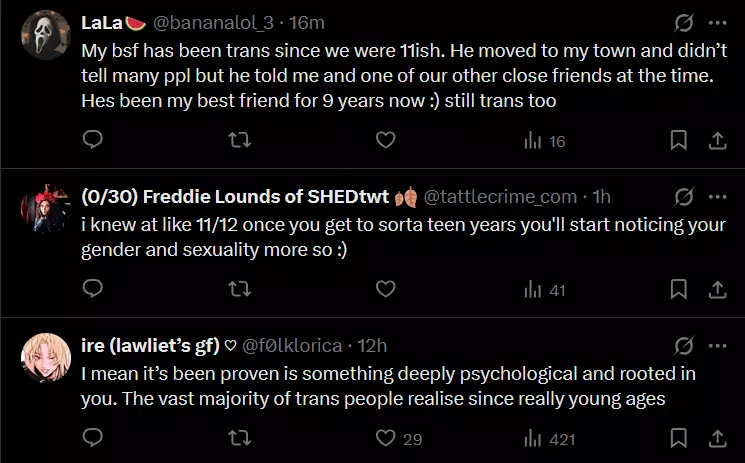Reply to LaLa's tweet
The image size is (745, 463).
click(x=92, y=141)
